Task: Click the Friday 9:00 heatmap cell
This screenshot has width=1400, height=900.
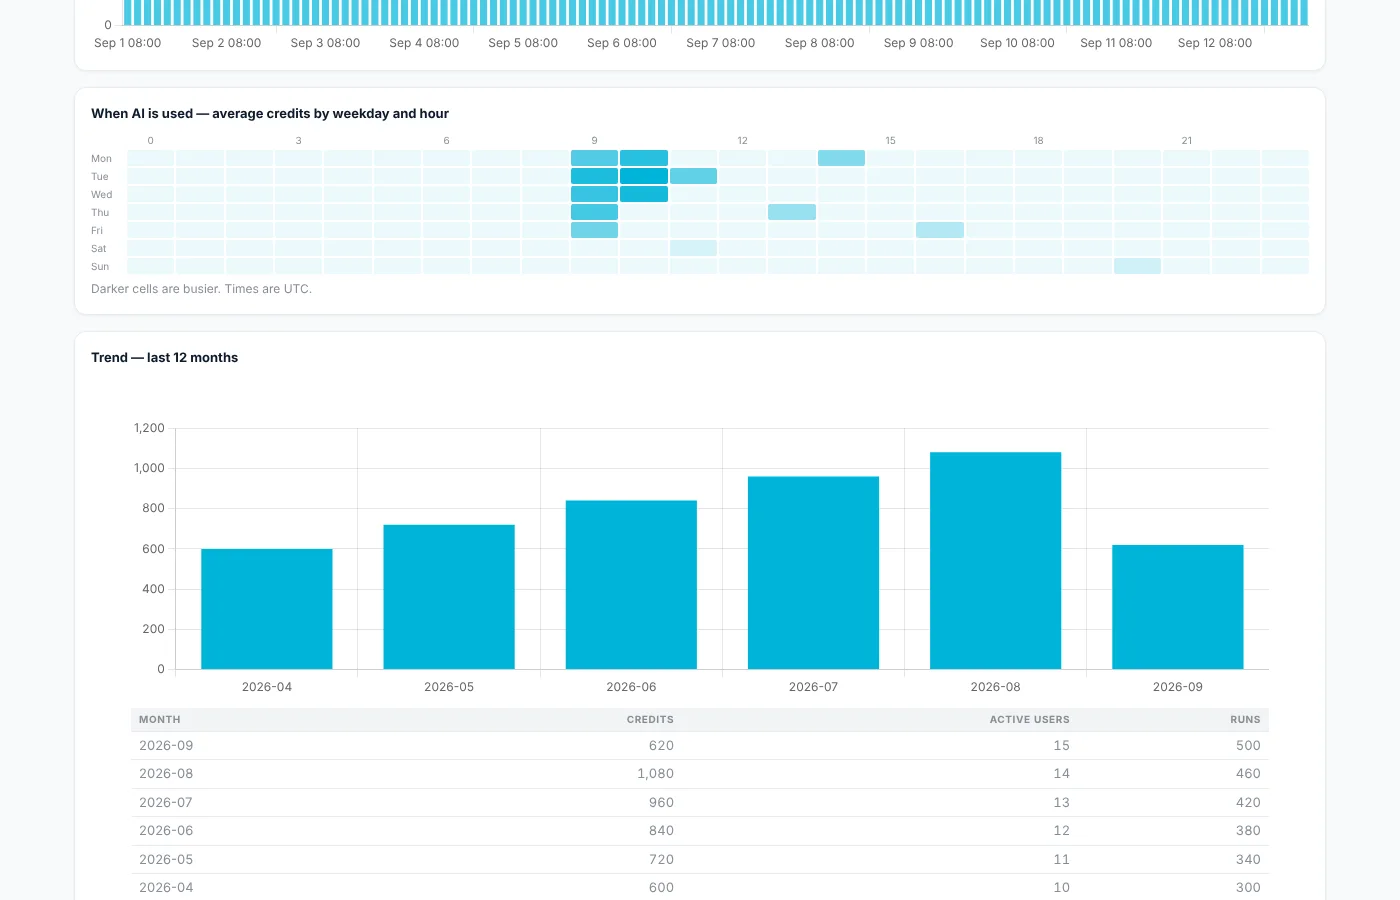Action: coord(594,230)
